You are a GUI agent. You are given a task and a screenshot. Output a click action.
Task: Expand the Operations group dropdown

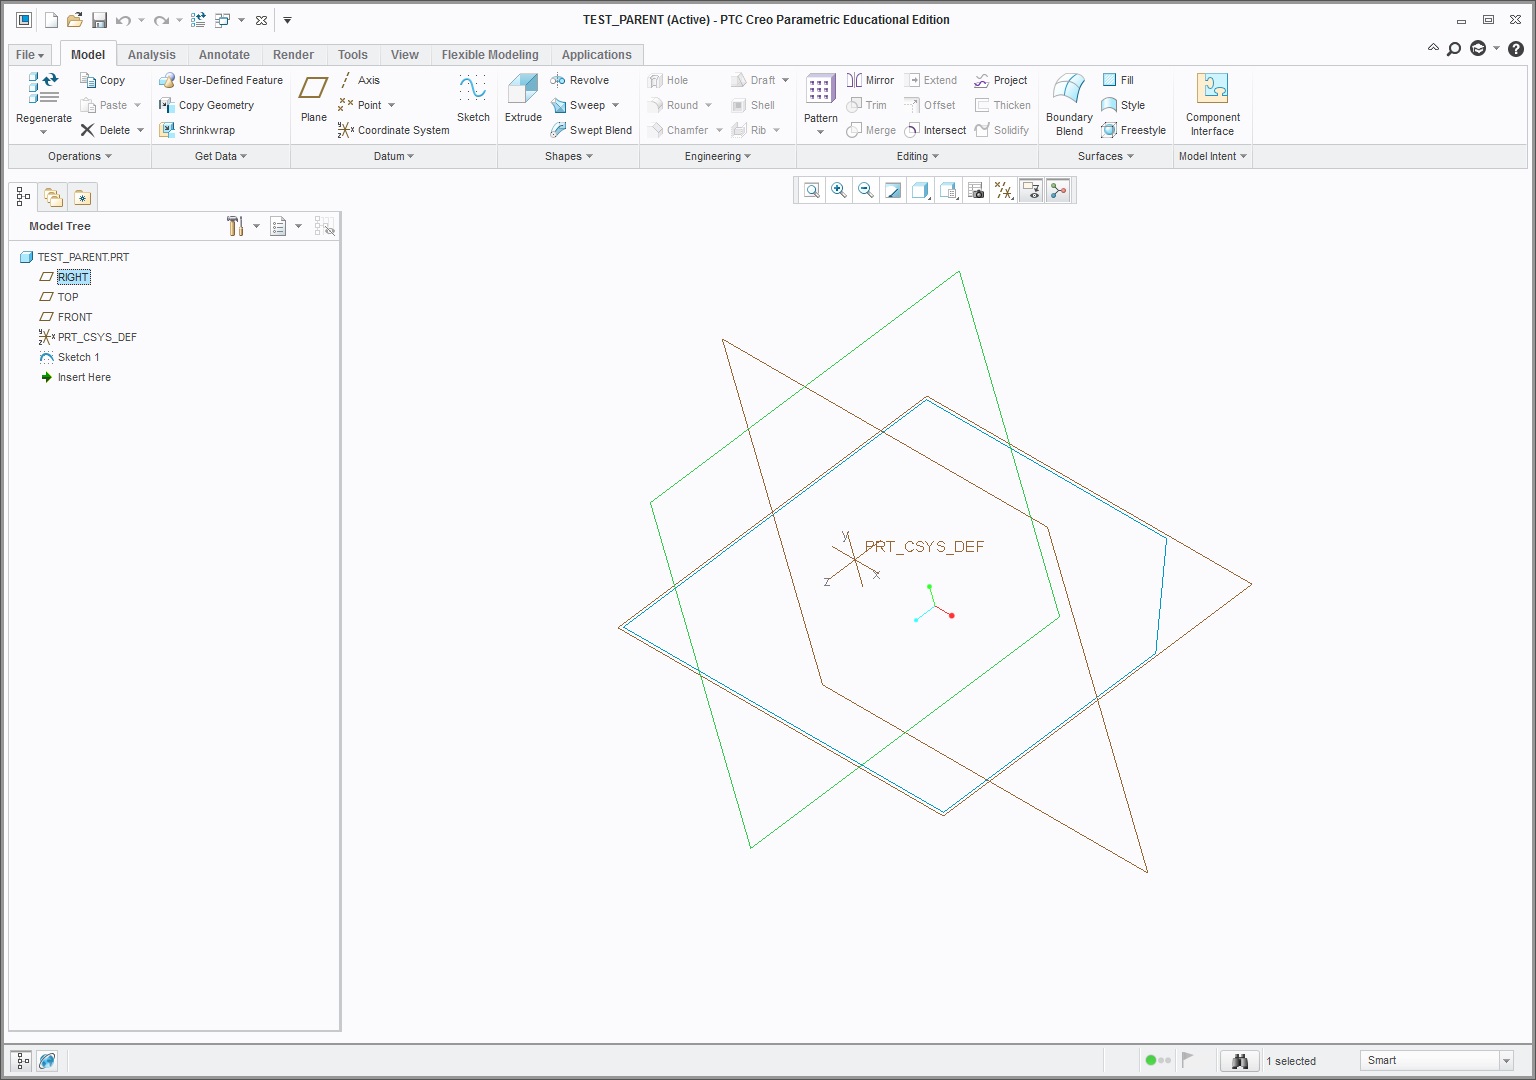point(80,156)
